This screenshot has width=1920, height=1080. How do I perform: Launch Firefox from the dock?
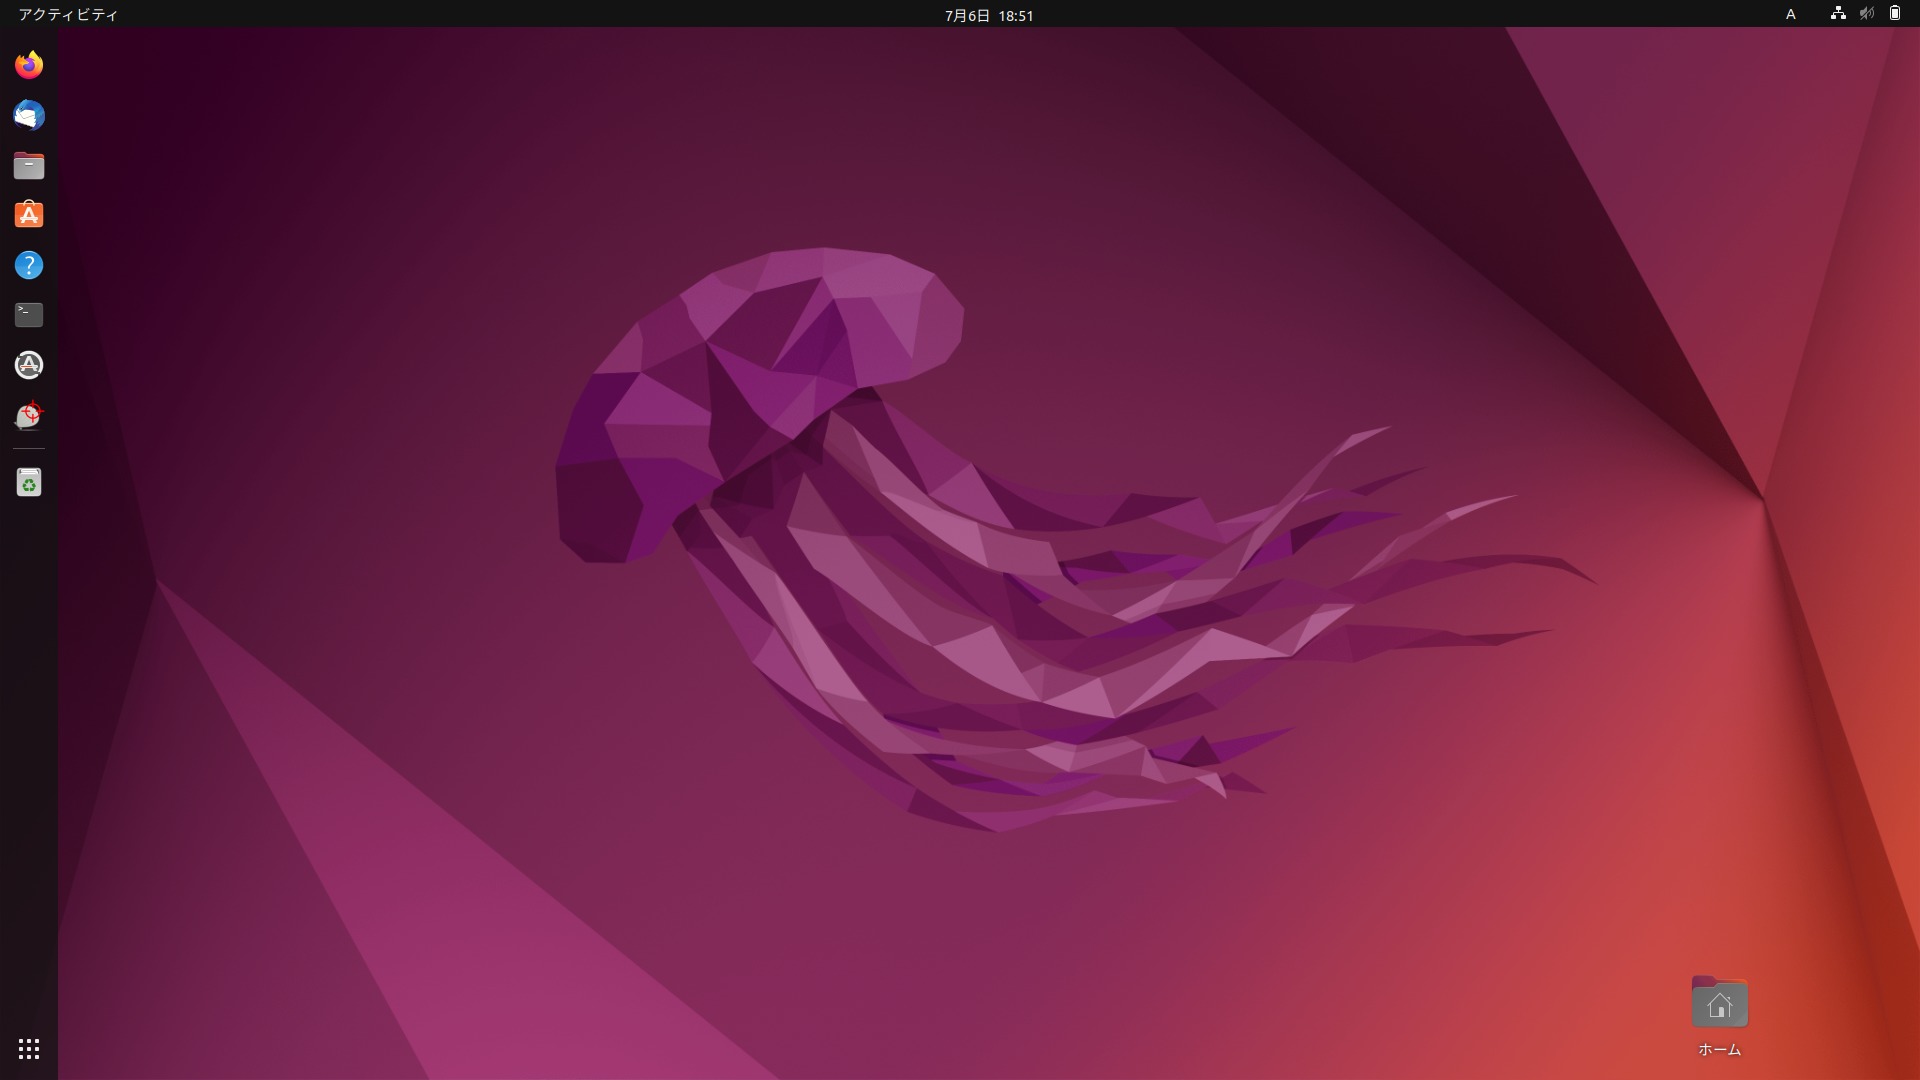29,64
